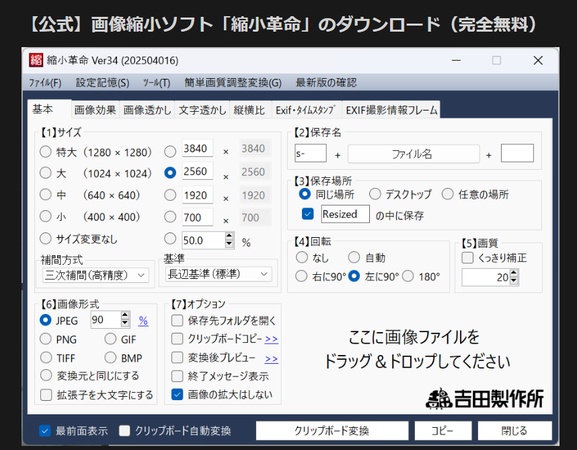
Task: Click the 閉じる button
Action: pyautogui.click(x=514, y=430)
